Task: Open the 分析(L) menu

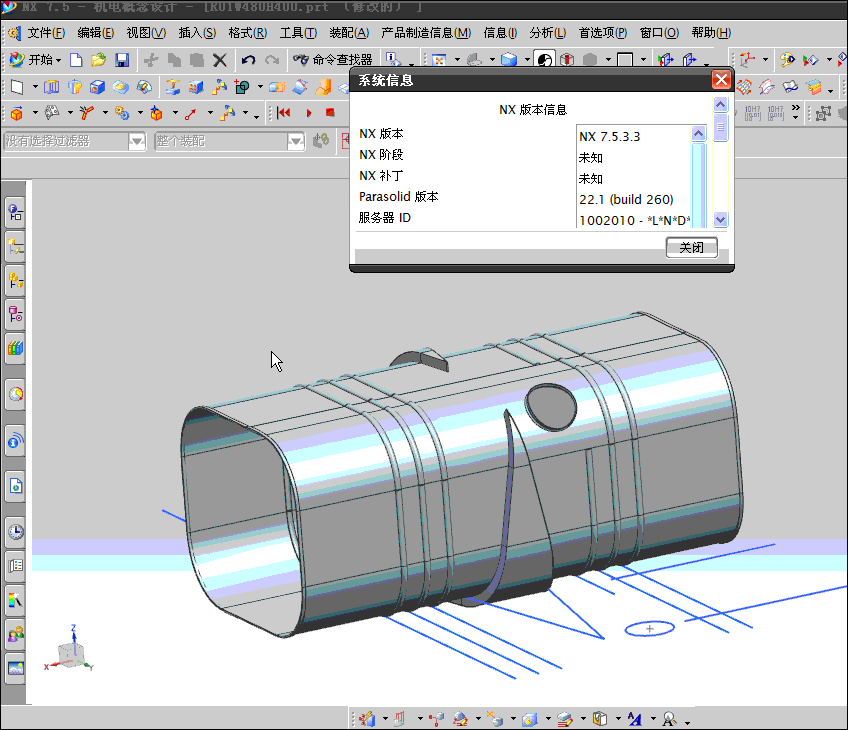Action: 547,33
